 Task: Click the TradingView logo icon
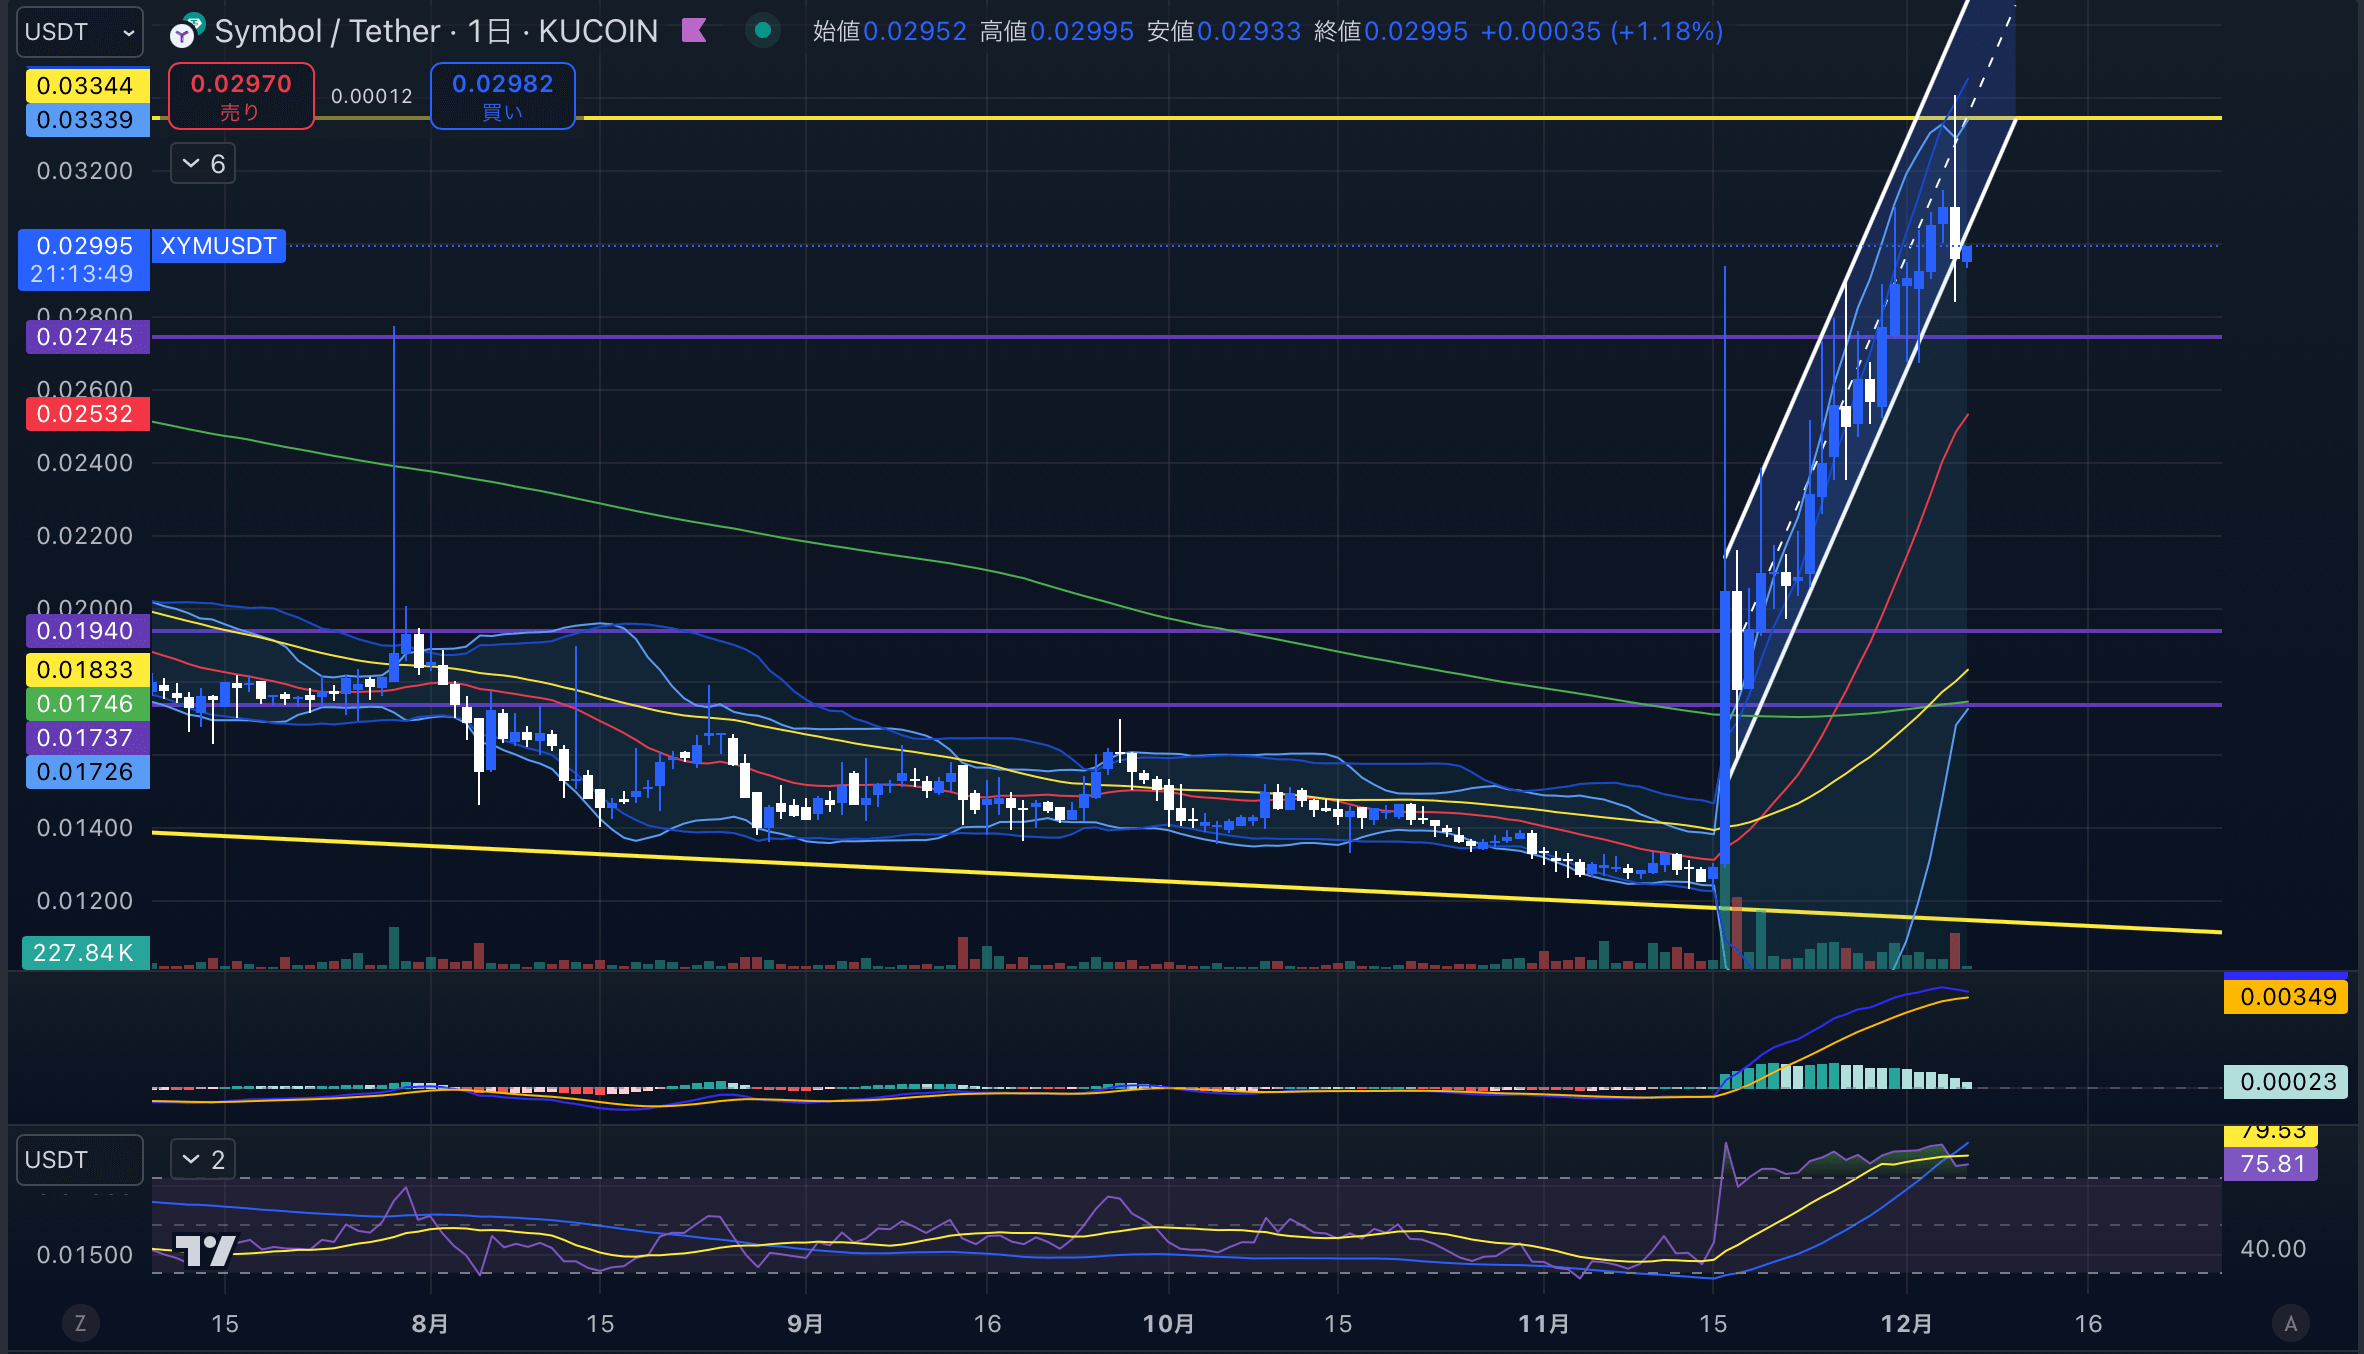pos(205,1250)
